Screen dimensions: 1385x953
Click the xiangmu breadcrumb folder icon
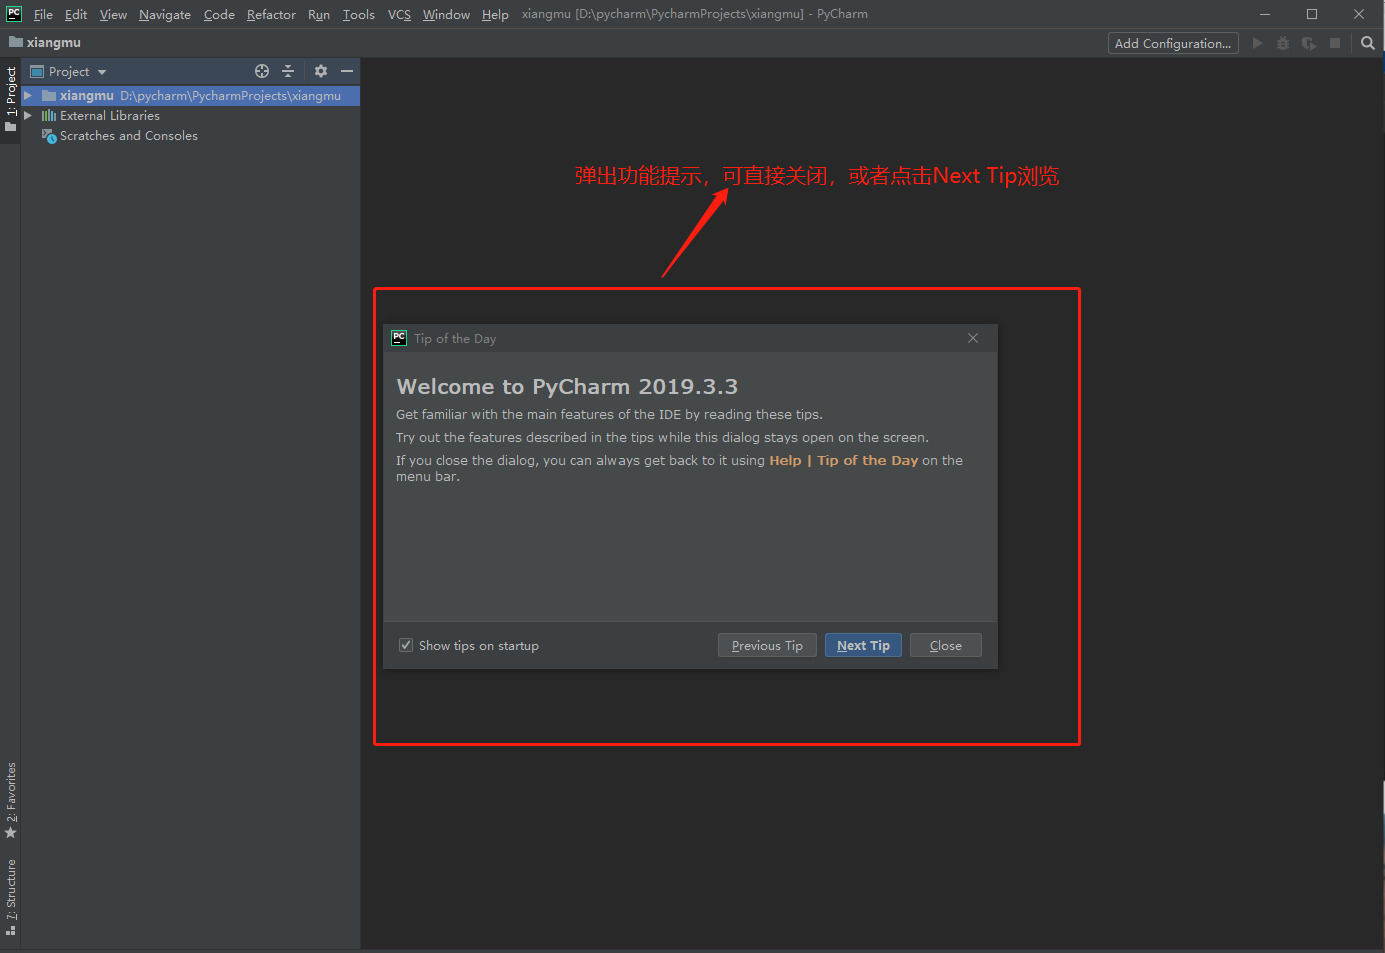16,42
